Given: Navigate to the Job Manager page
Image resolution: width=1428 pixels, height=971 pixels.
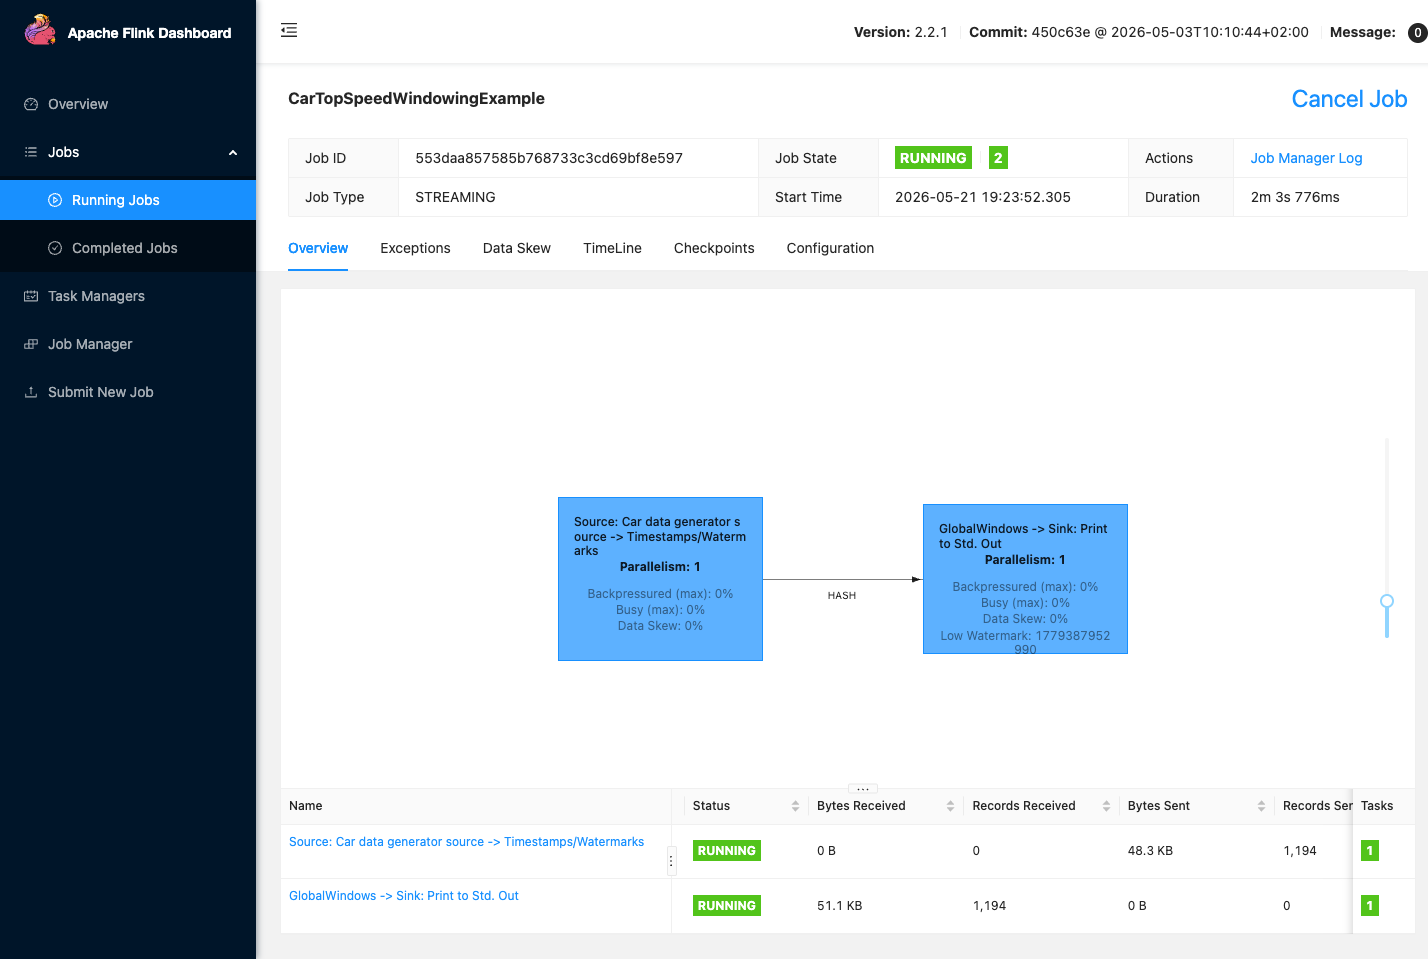Looking at the screenshot, I should pos(128,344).
